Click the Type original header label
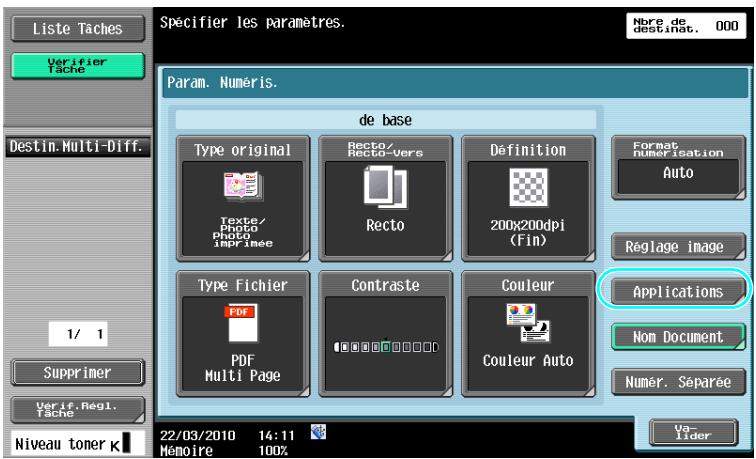 pyautogui.click(x=243, y=150)
